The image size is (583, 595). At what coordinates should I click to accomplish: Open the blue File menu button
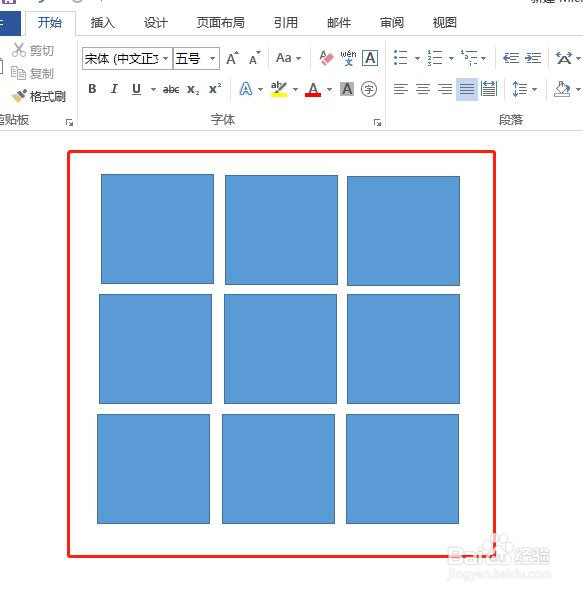click(x=10, y=23)
